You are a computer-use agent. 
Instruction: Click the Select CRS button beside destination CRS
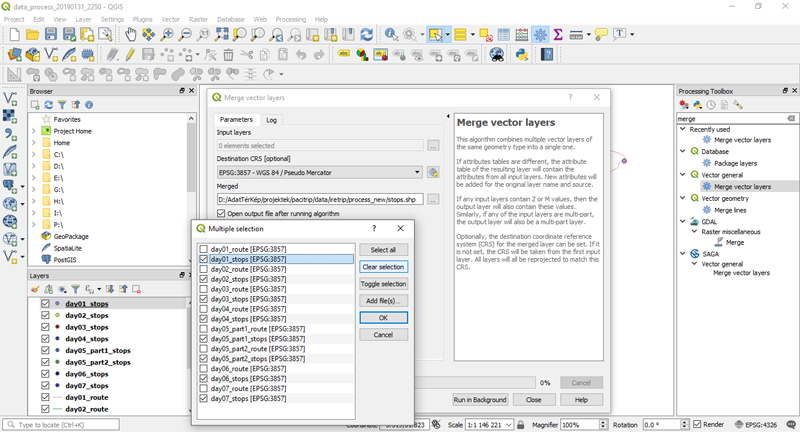pyautogui.click(x=433, y=172)
